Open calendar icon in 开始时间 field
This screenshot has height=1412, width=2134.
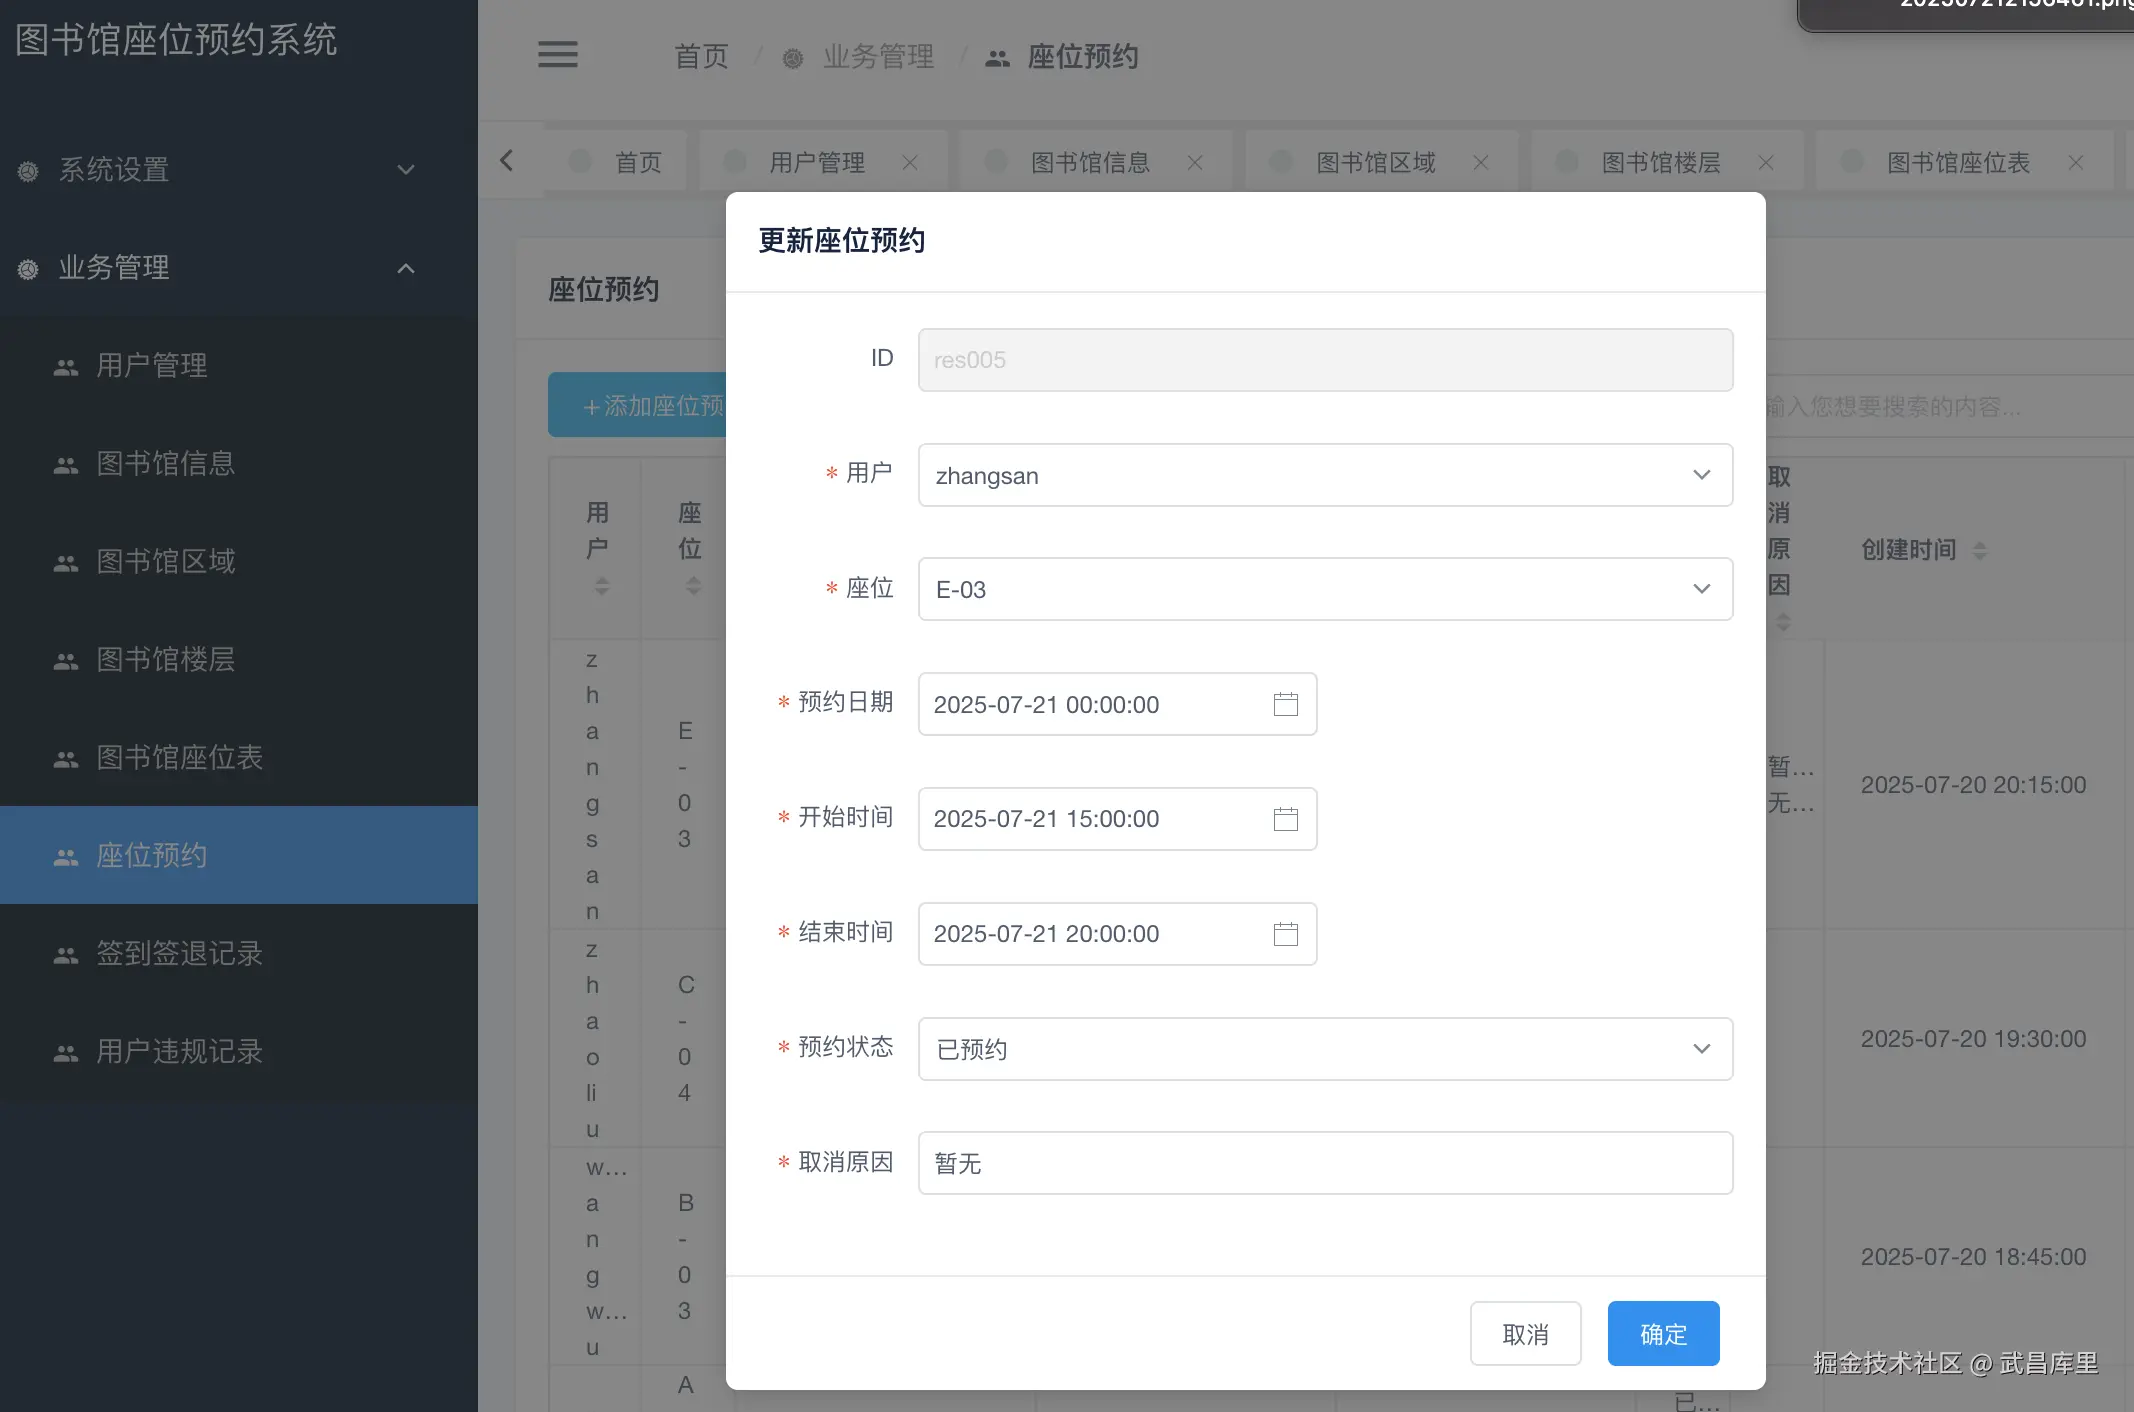coord(1285,819)
